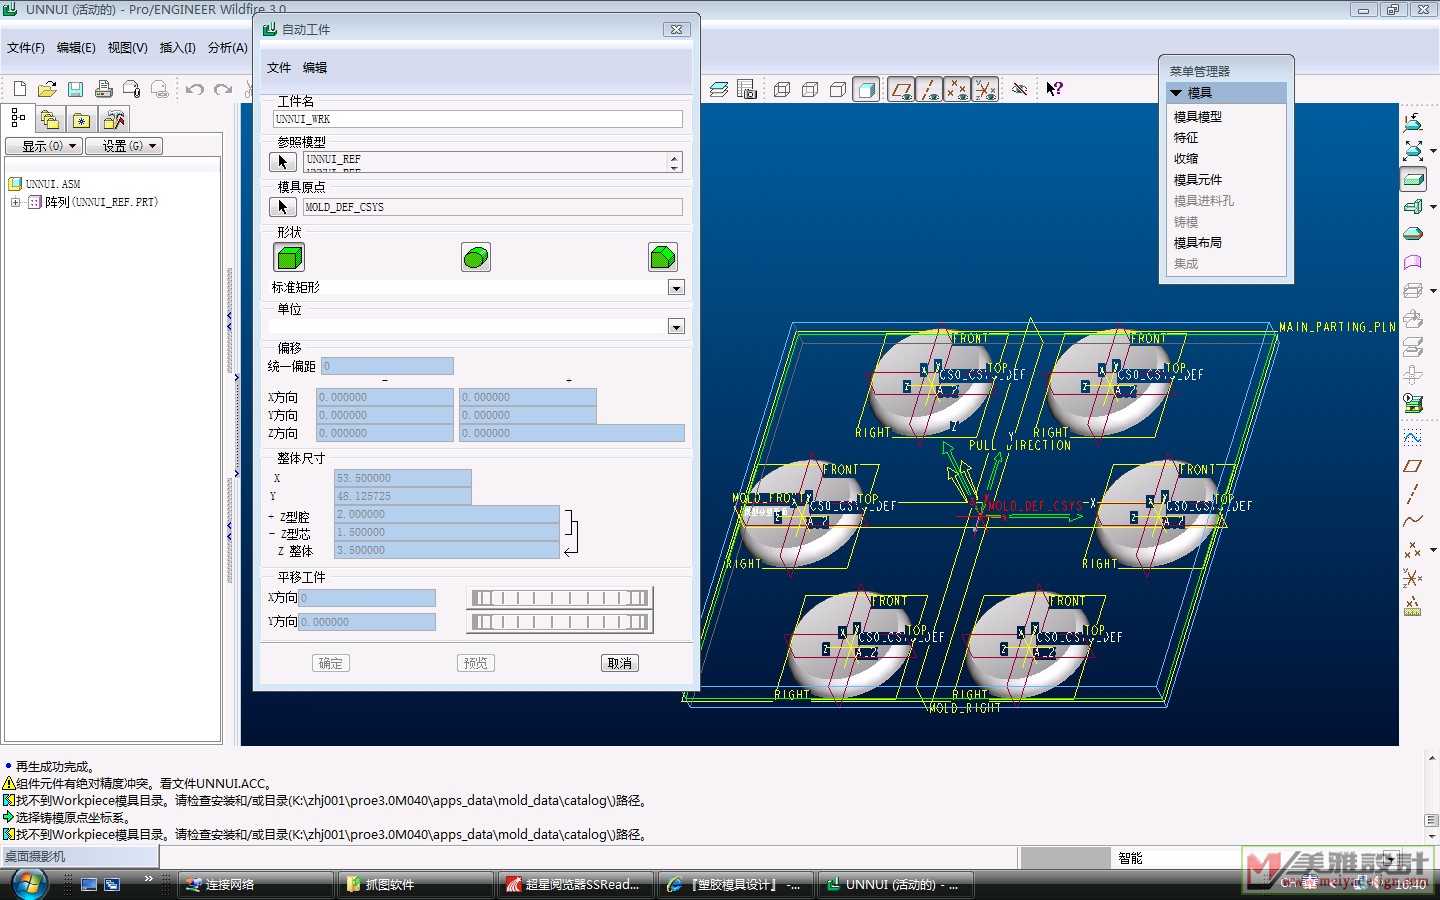Open the 插入(I) menu
This screenshot has width=1440, height=900.
click(178, 47)
